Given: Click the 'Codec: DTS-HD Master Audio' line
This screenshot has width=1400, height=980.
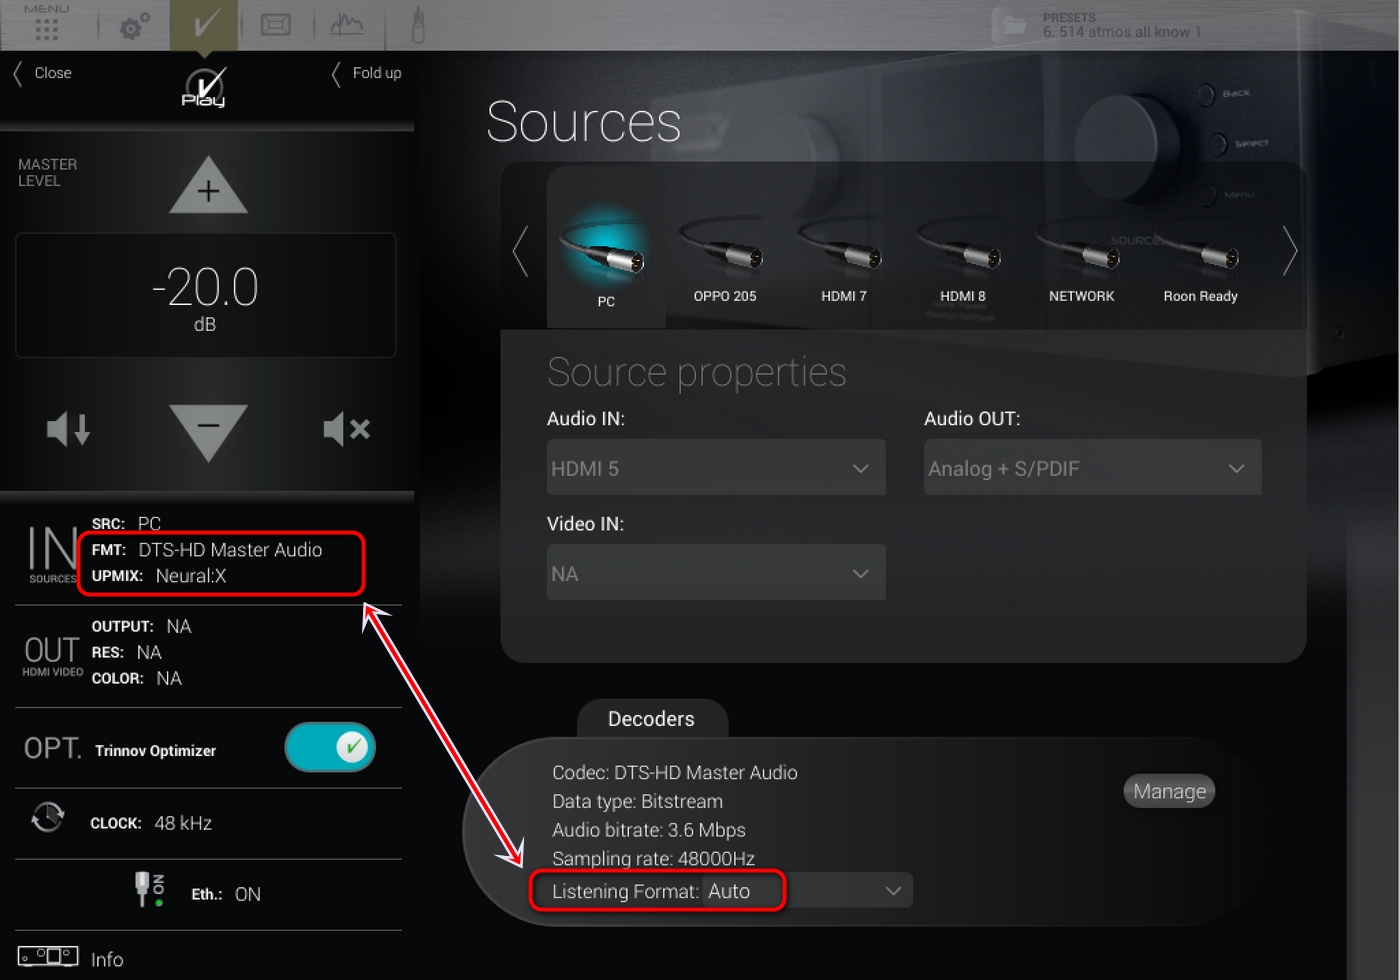Looking at the screenshot, I should click(675, 773).
